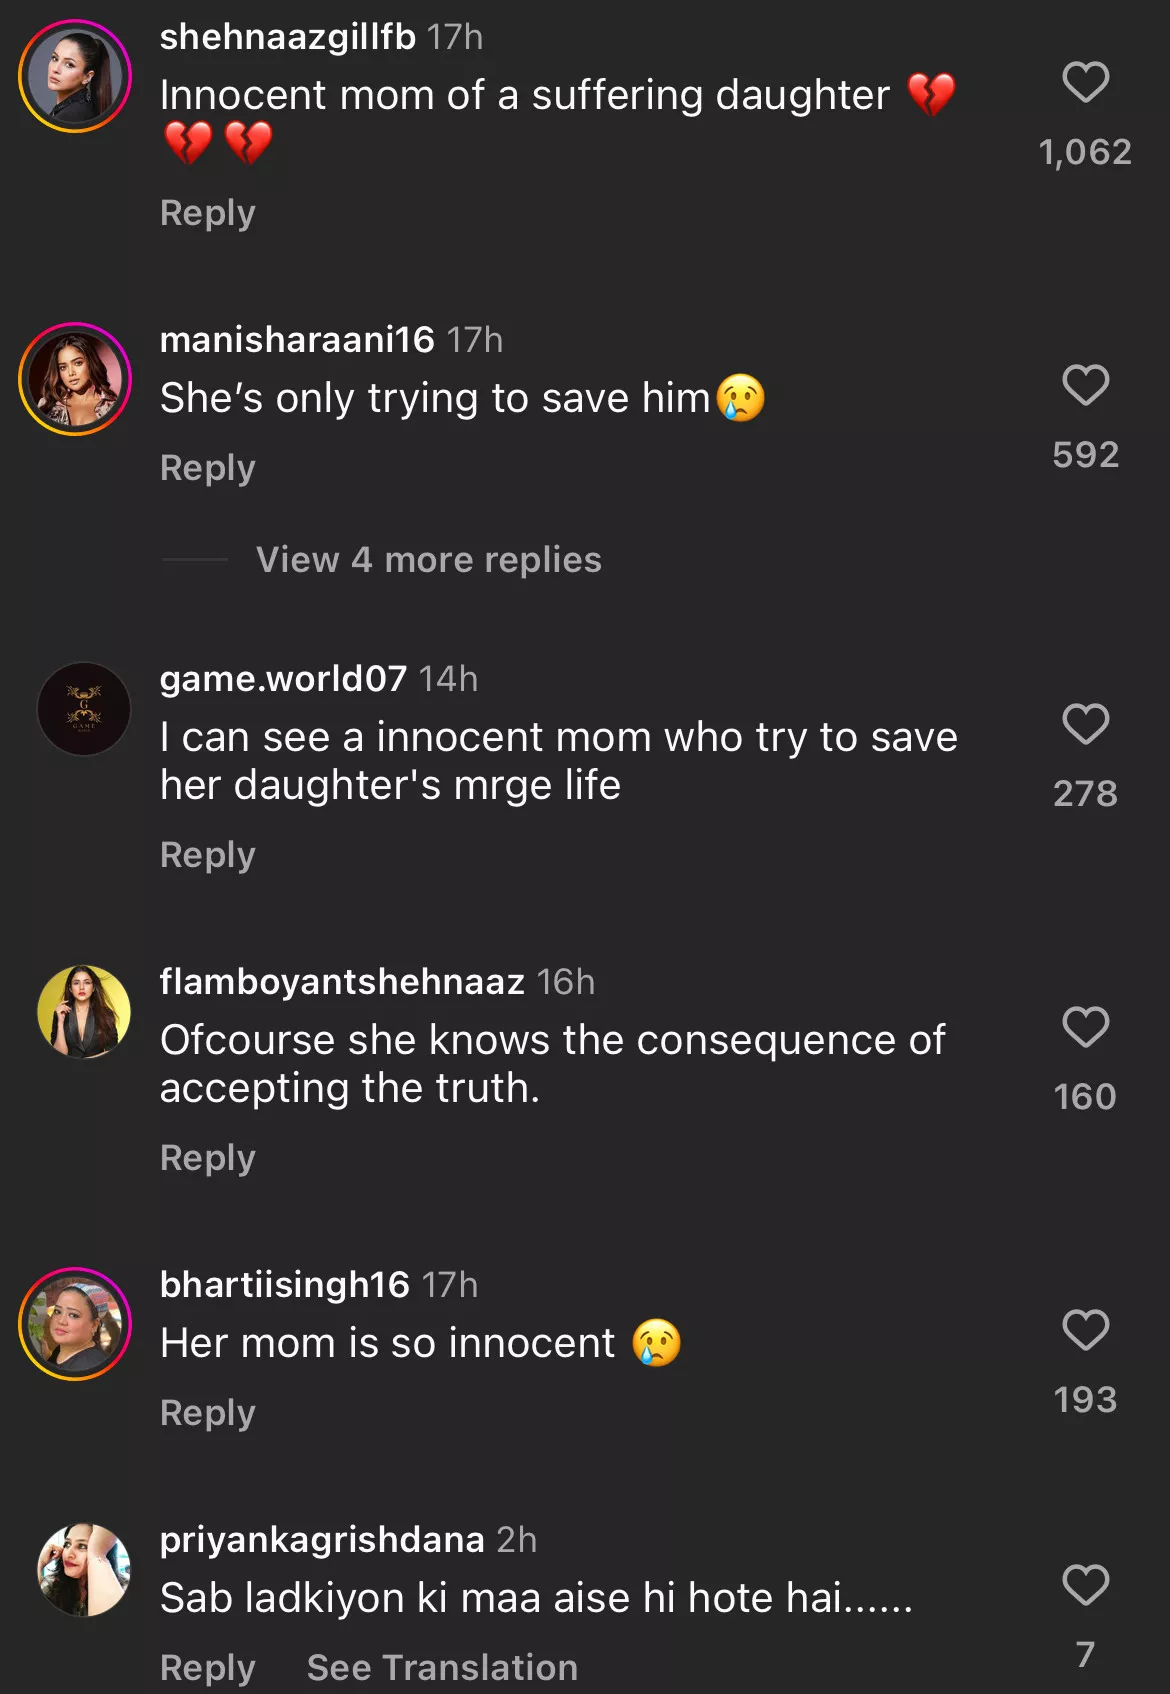Expand "View 4 more replies"
The height and width of the screenshot is (1694, 1170).
click(428, 560)
